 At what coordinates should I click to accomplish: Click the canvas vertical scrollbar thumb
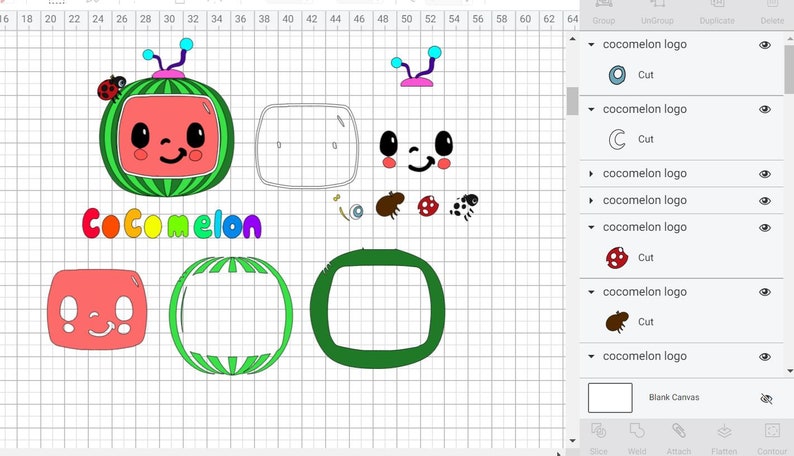tap(572, 101)
